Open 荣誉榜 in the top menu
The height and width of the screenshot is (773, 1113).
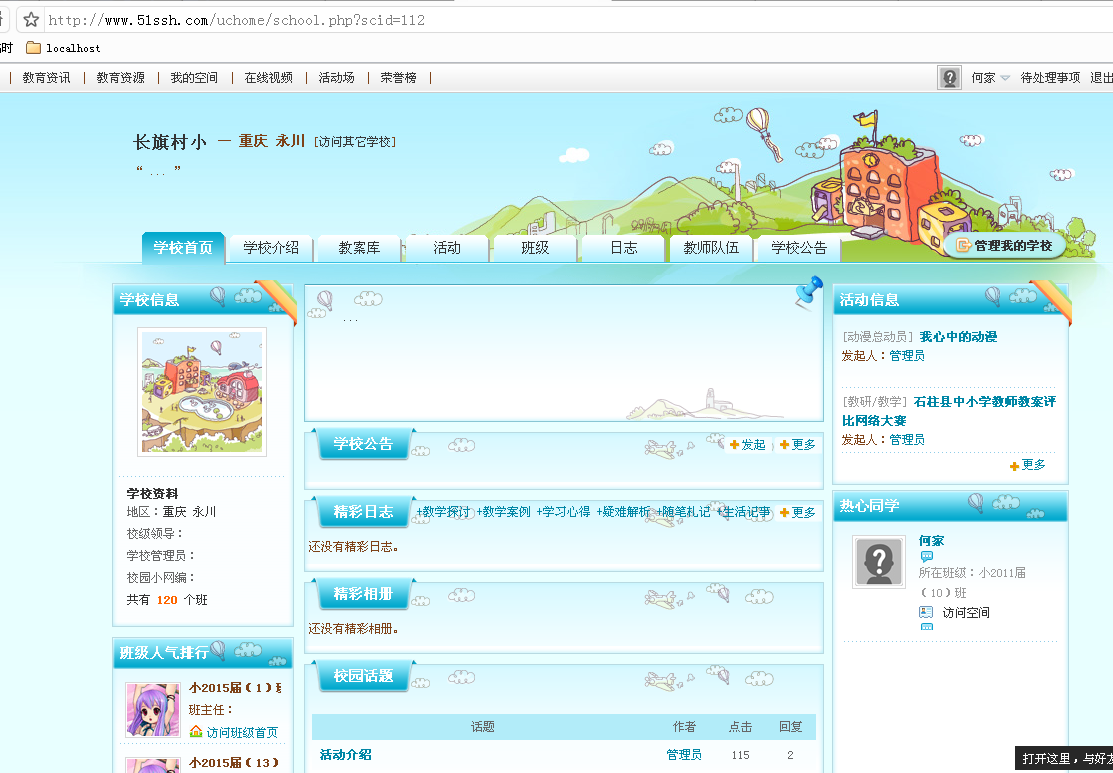click(398, 77)
